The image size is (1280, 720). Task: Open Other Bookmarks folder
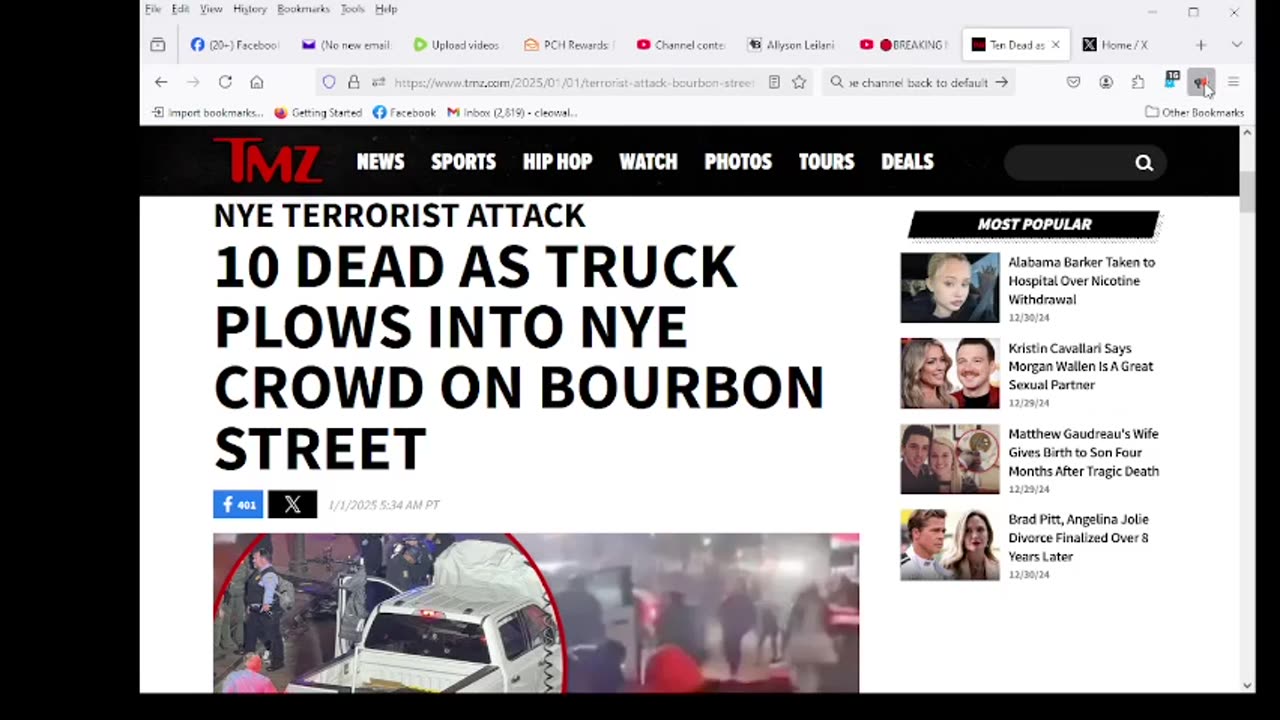coord(1194,112)
